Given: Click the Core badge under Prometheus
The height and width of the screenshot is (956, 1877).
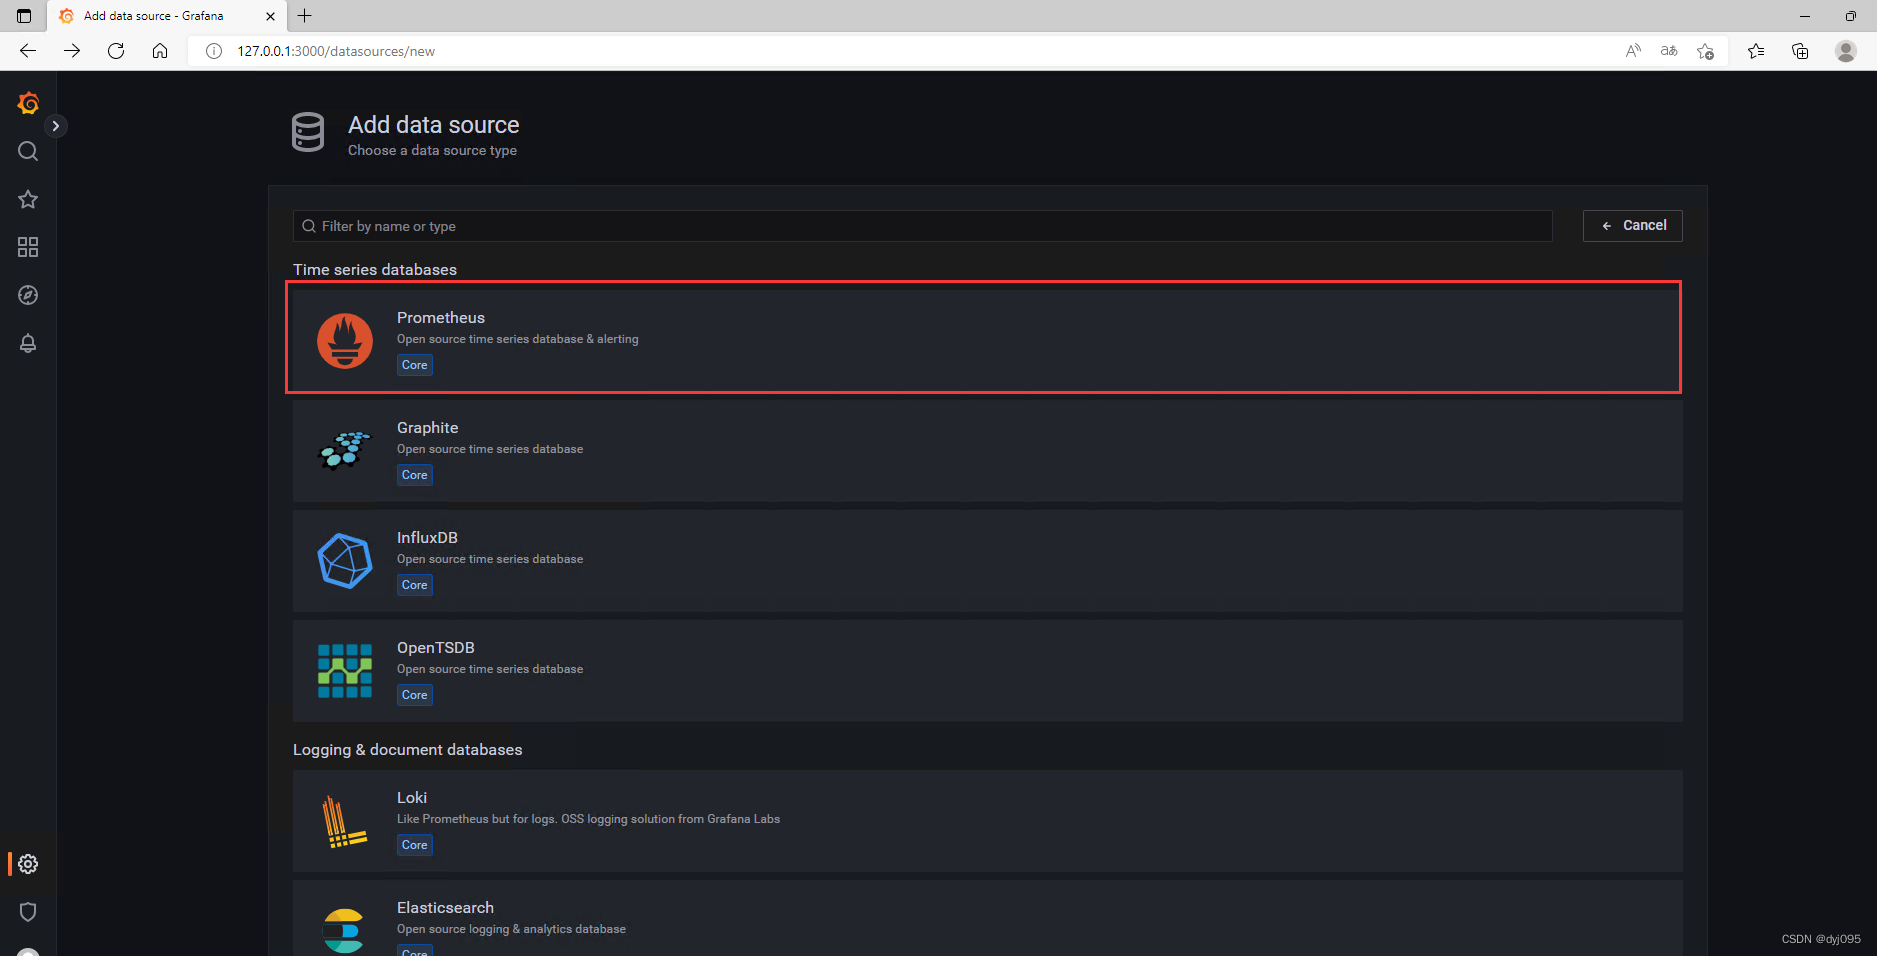Looking at the screenshot, I should click(415, 365).
